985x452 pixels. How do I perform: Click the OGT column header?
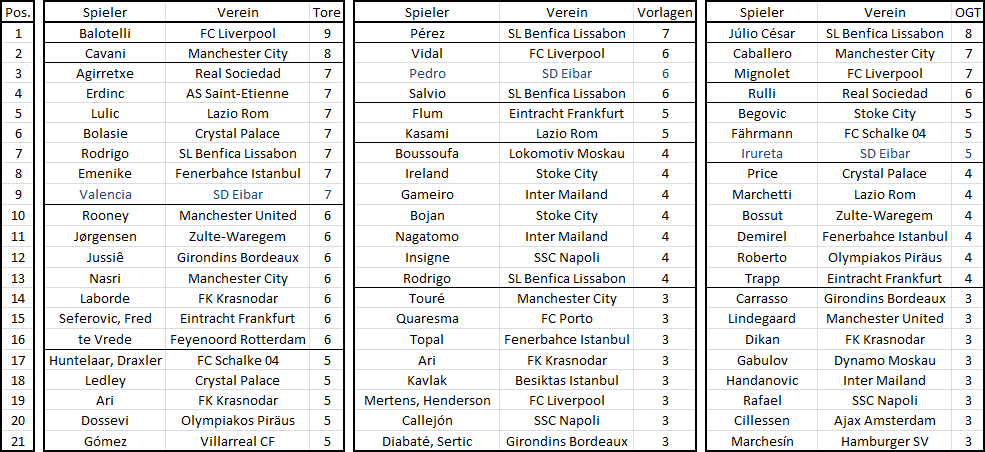pos(968,12)
